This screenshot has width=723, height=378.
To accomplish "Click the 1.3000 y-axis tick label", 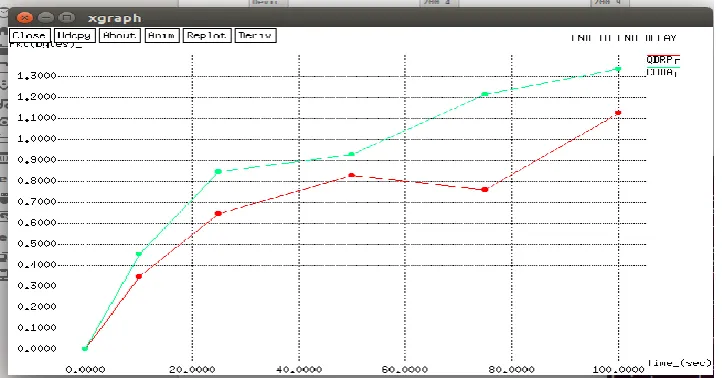I will pyautogui.click(x=37, y=76).
